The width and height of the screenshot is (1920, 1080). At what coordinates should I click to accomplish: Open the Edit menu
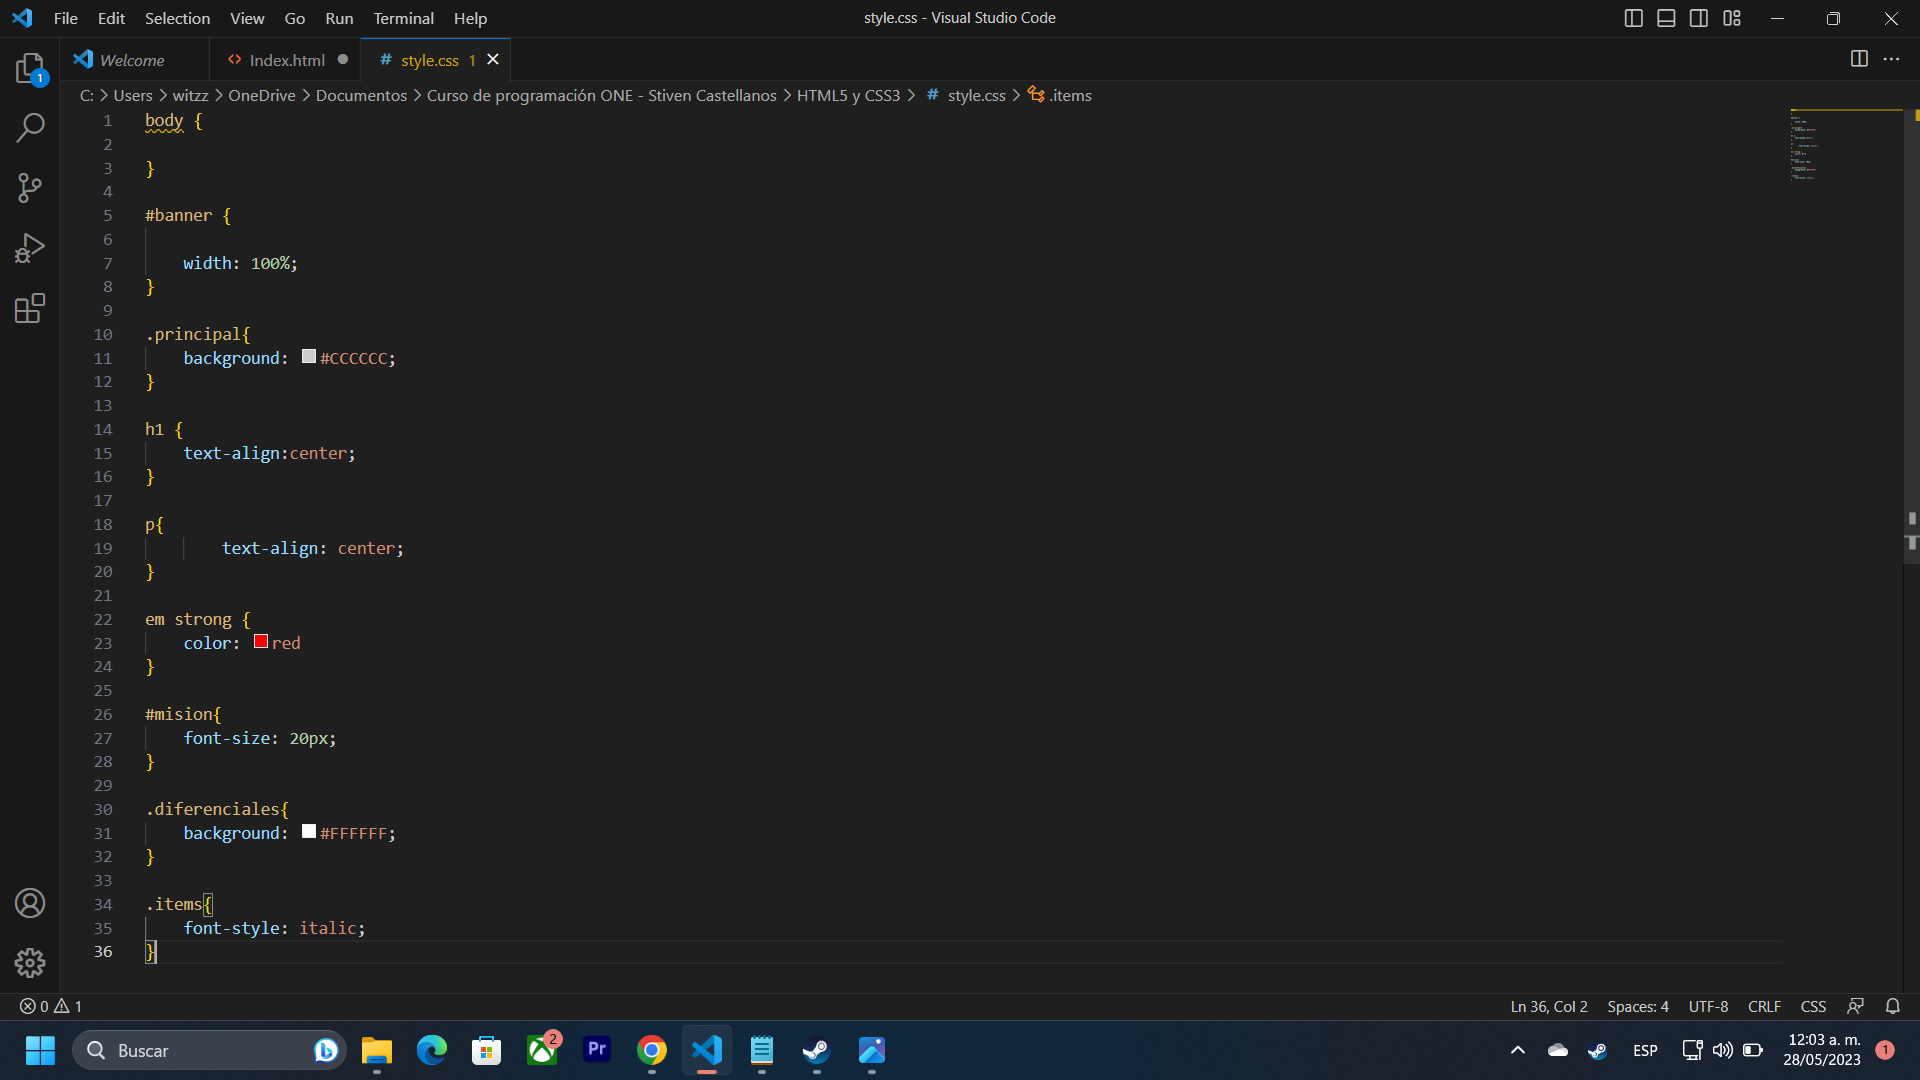tap(111, 18)
